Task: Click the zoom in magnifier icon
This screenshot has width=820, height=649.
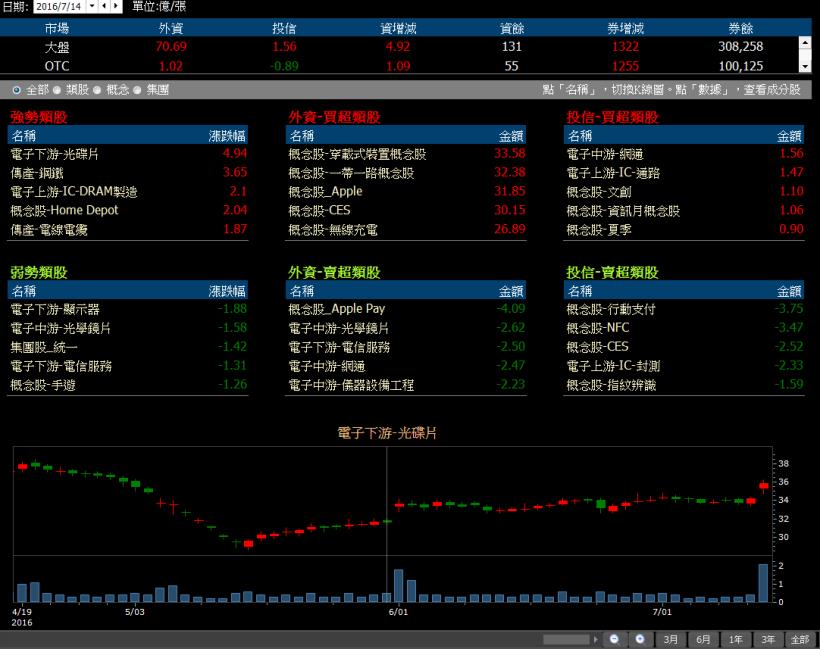Action: point(640,639)
